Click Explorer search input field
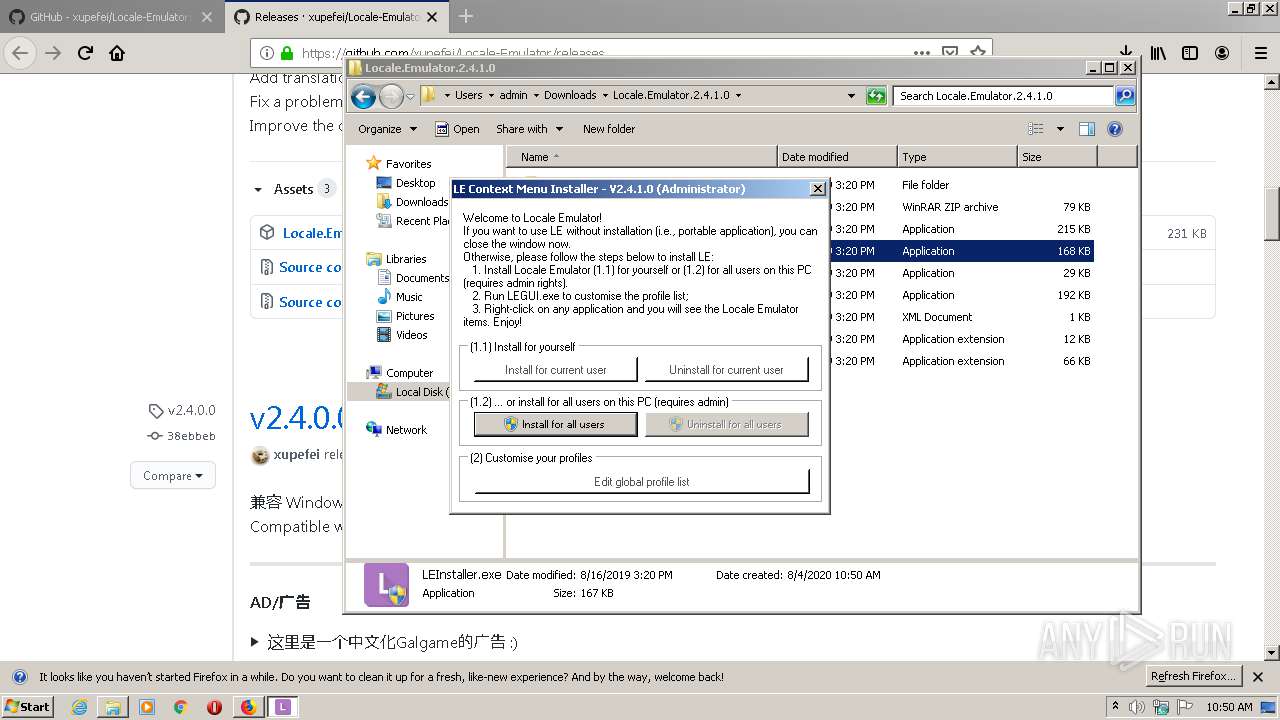 (1003, 96)
